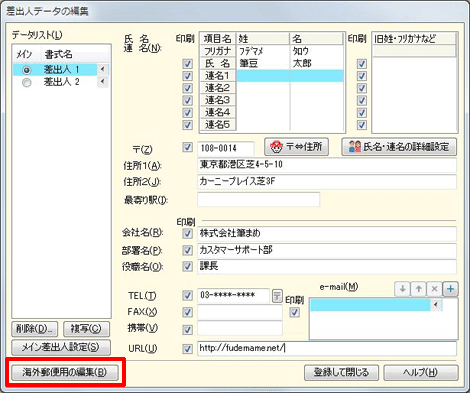This screenshot has height=393, width=470.
Task: Click the 最寄り駅 input field
Action: click(x=259, y=200)
